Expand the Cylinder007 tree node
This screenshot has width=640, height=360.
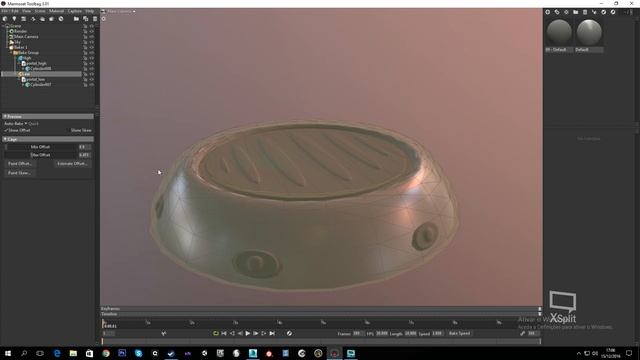(23, 84)
